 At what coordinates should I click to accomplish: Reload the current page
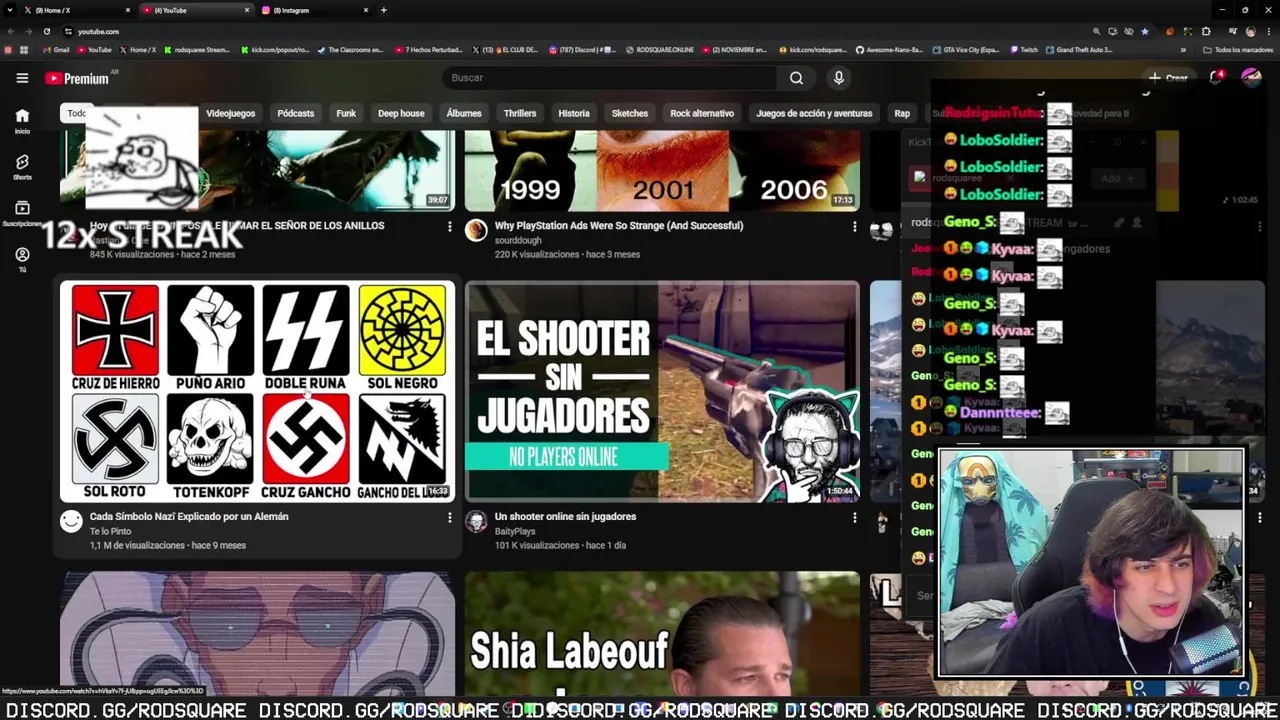tap(46, 31)
